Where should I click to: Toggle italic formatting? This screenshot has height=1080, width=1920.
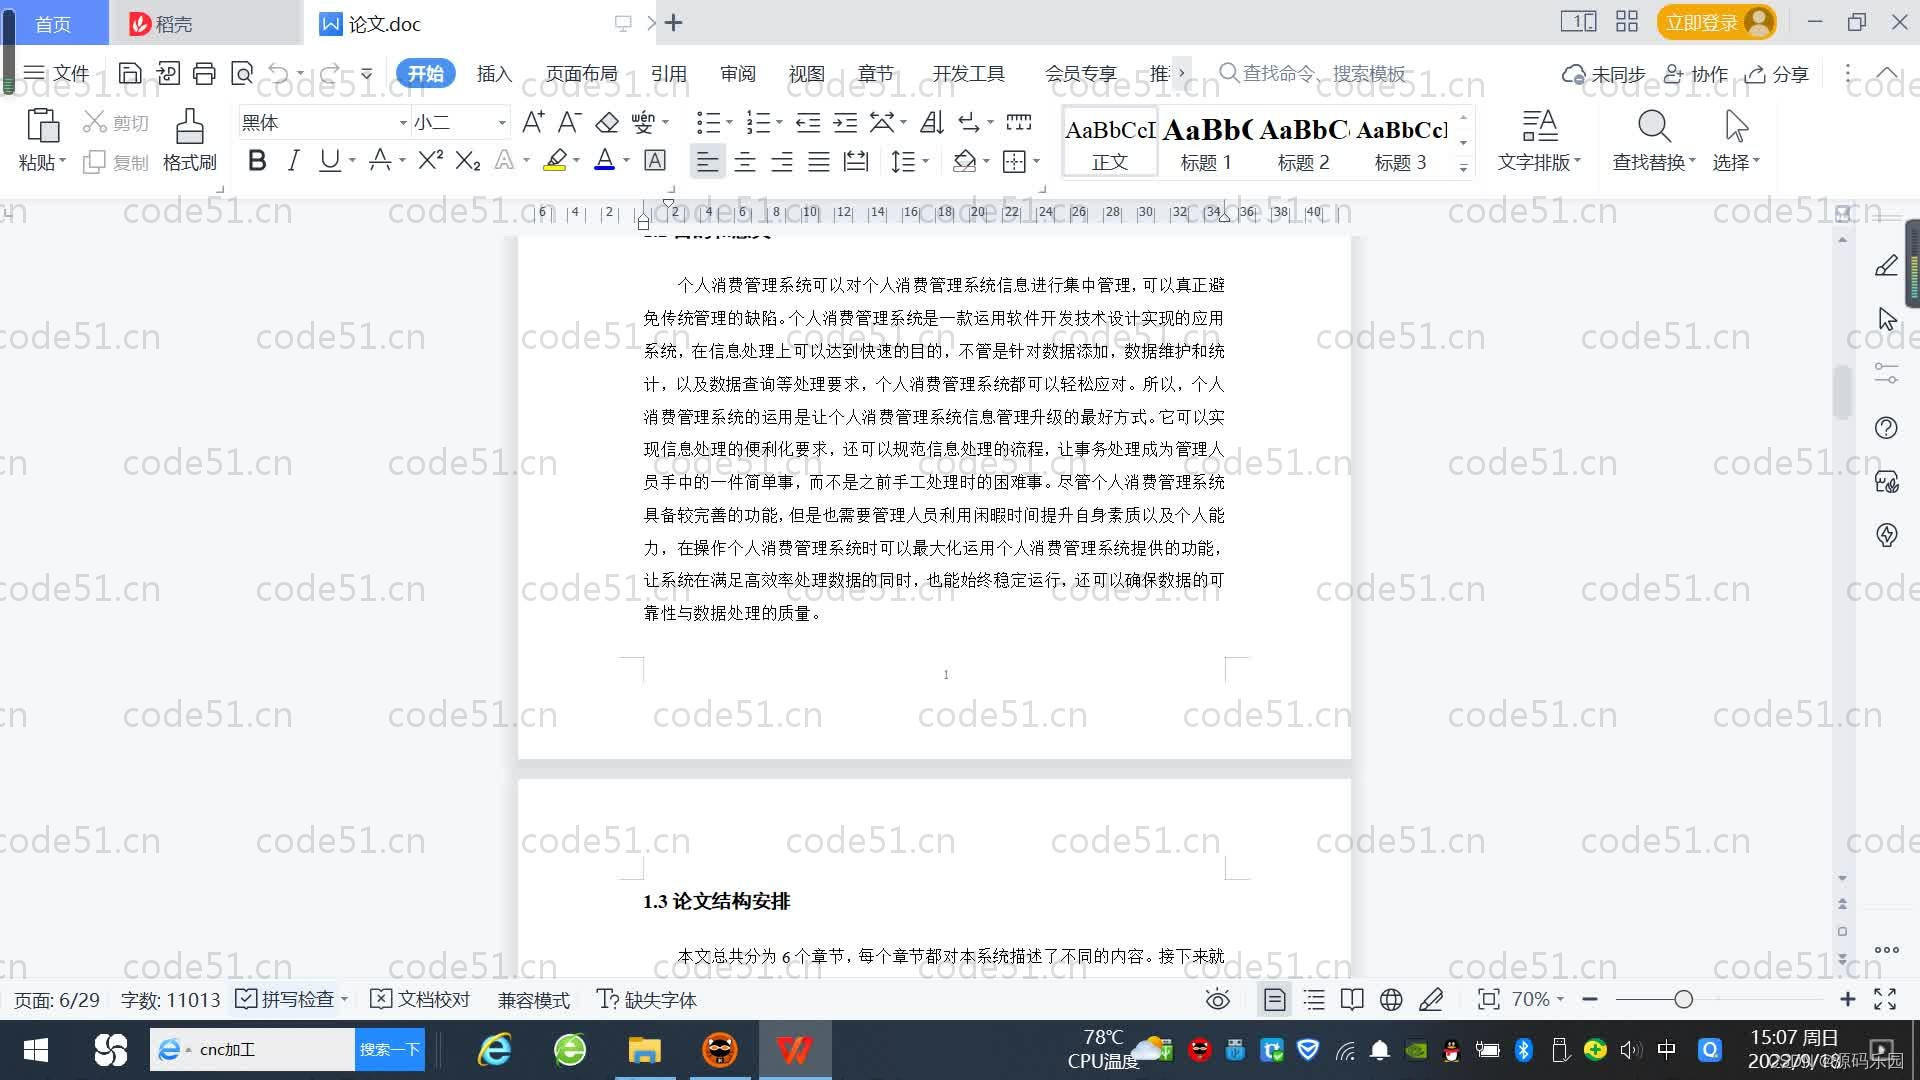292,160
